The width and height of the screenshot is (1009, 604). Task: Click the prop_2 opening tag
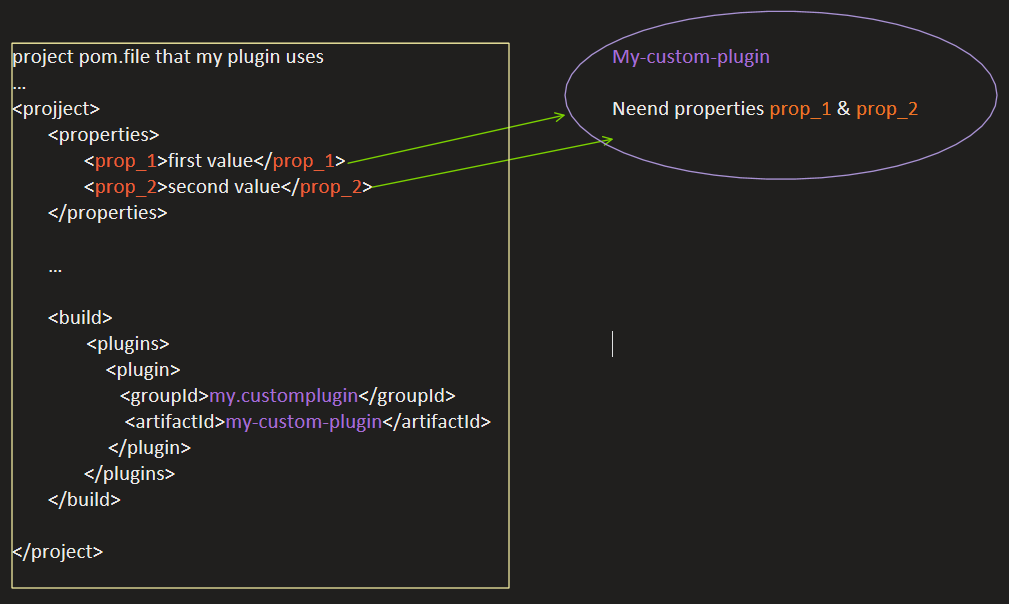[125, 186]
